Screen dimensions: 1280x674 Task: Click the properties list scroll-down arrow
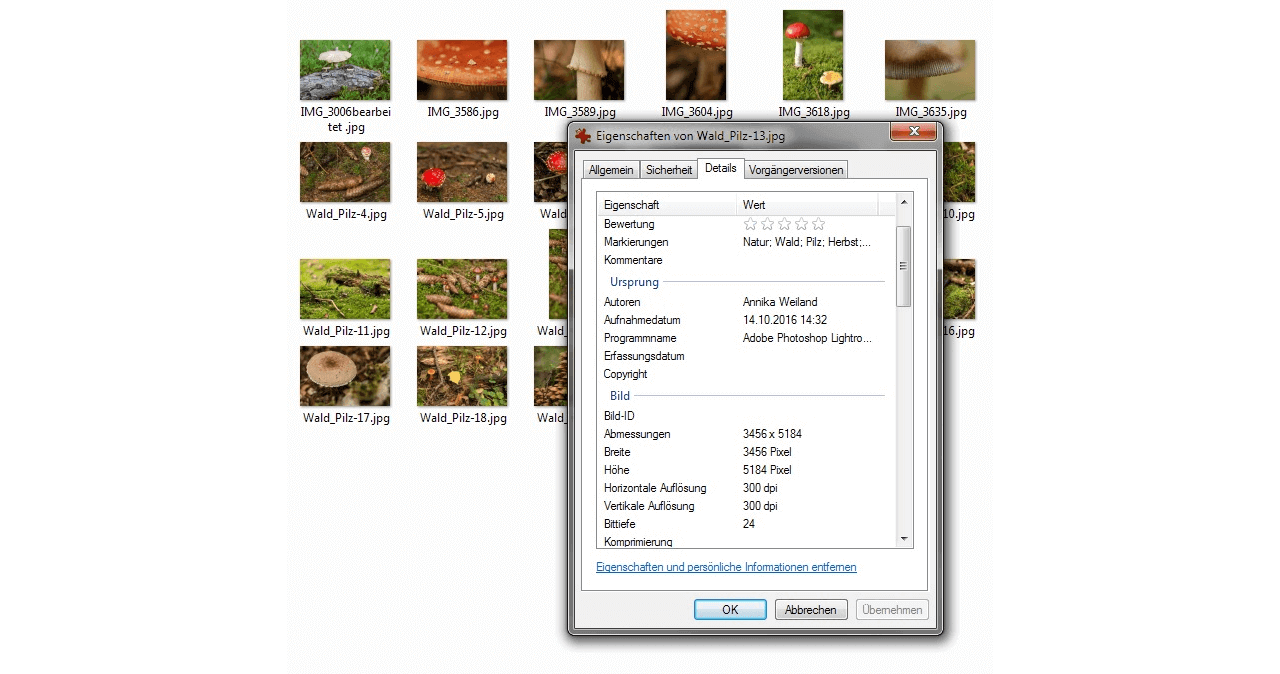click(x=904, y=539)
